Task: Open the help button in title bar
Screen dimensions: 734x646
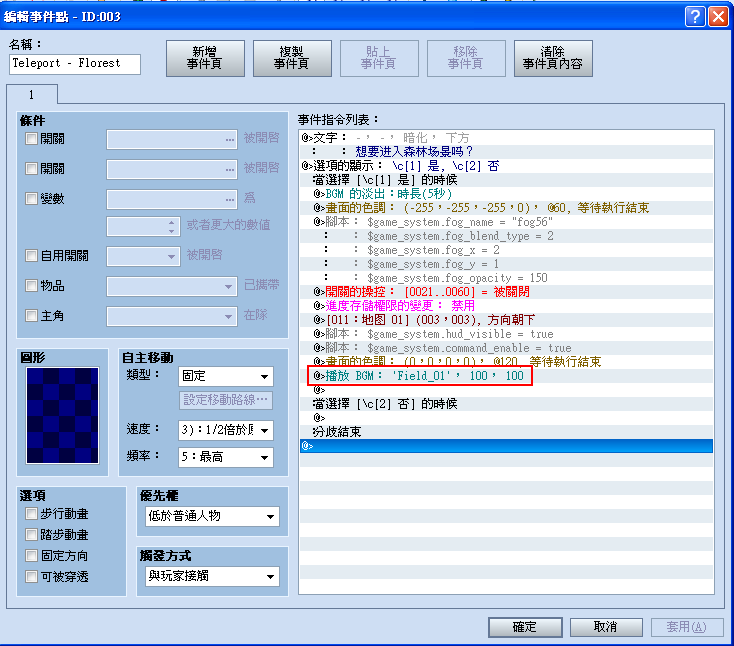Action: pyautogui.click(x=695, y=17)
